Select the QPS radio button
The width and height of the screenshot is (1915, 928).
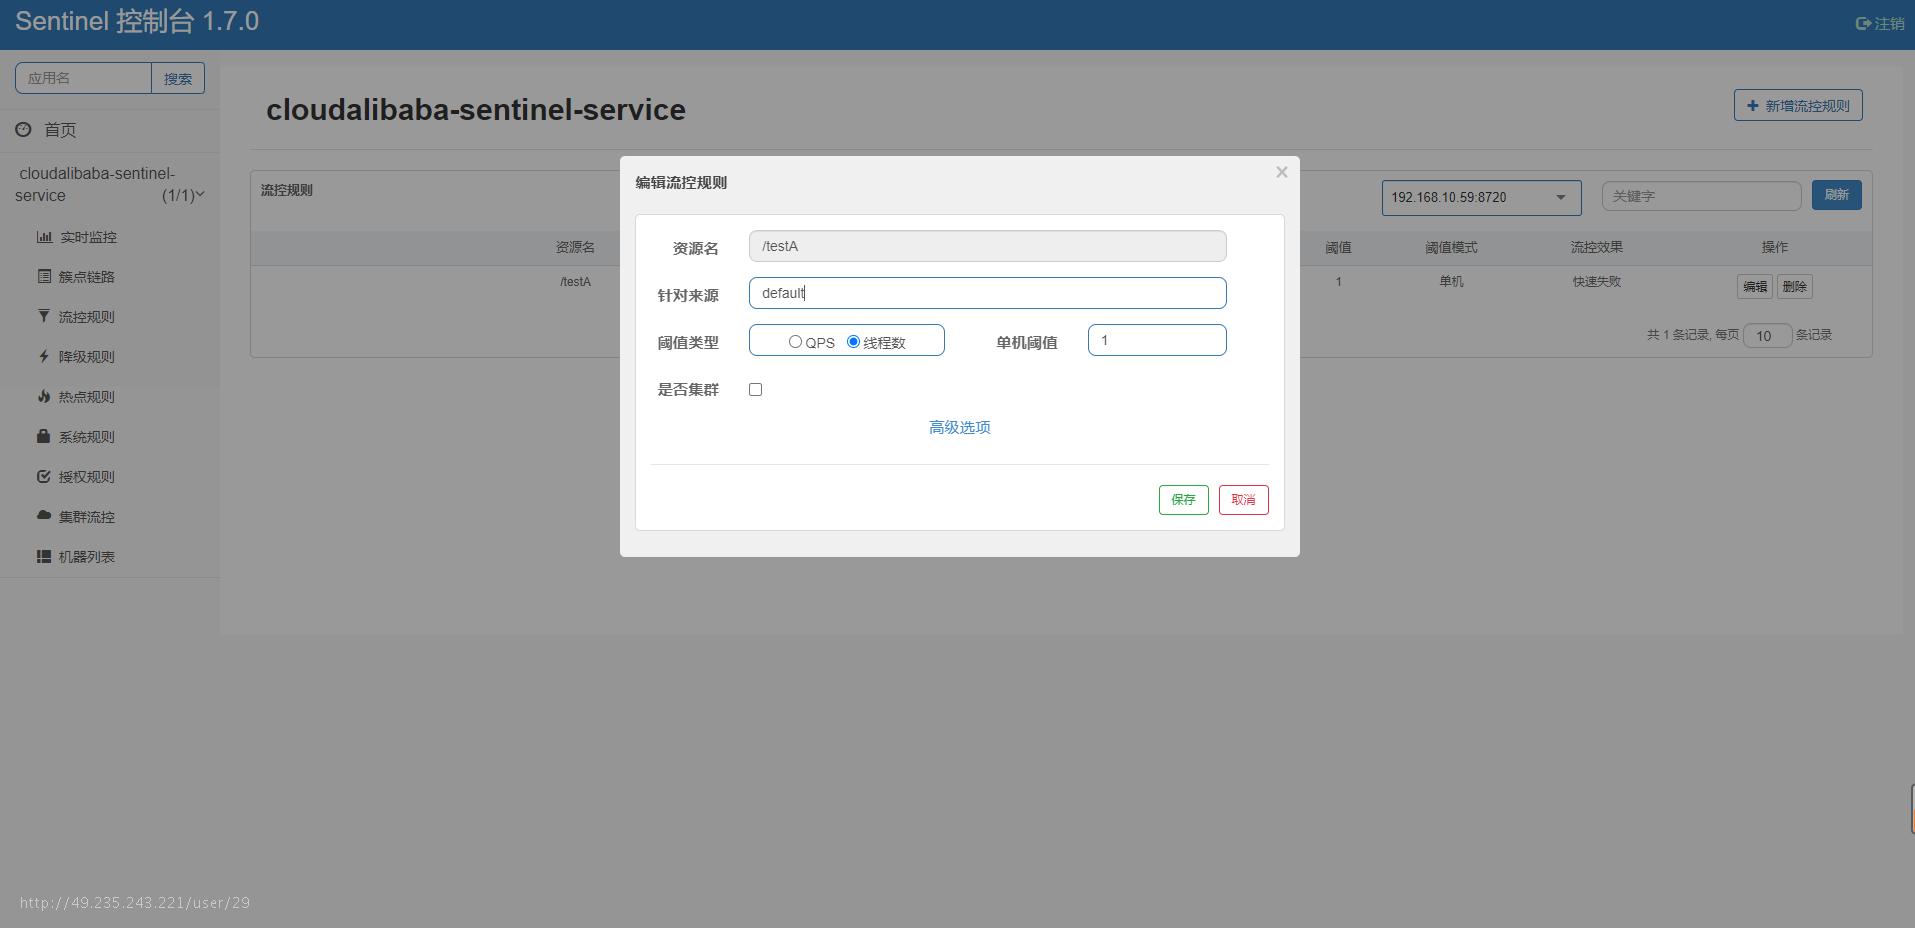pyautogui.click(x=795, y=341)
